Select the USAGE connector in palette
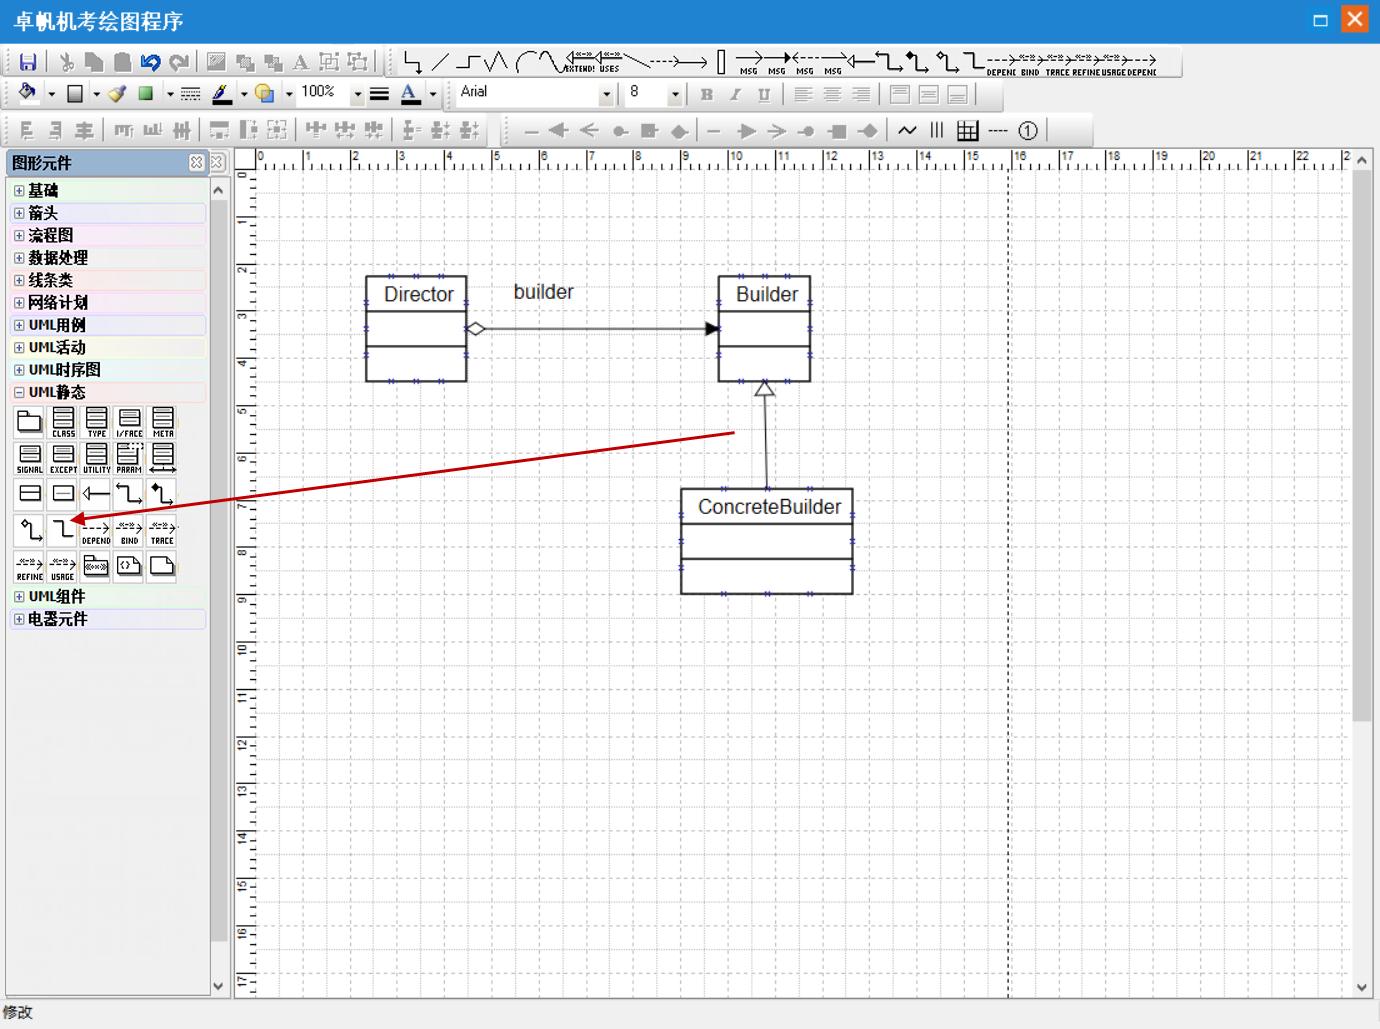The width and height of the screenshot is (1380, 1029). coord(63,566)
